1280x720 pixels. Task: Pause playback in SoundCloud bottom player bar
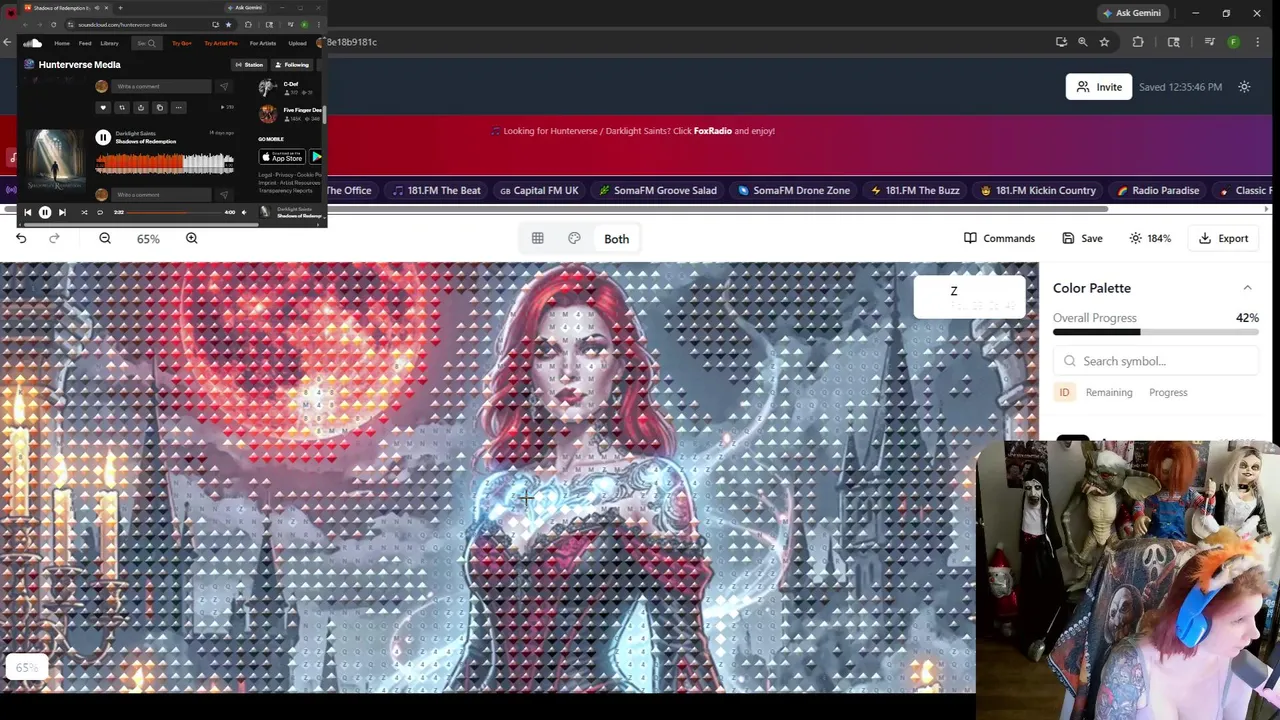45,212
